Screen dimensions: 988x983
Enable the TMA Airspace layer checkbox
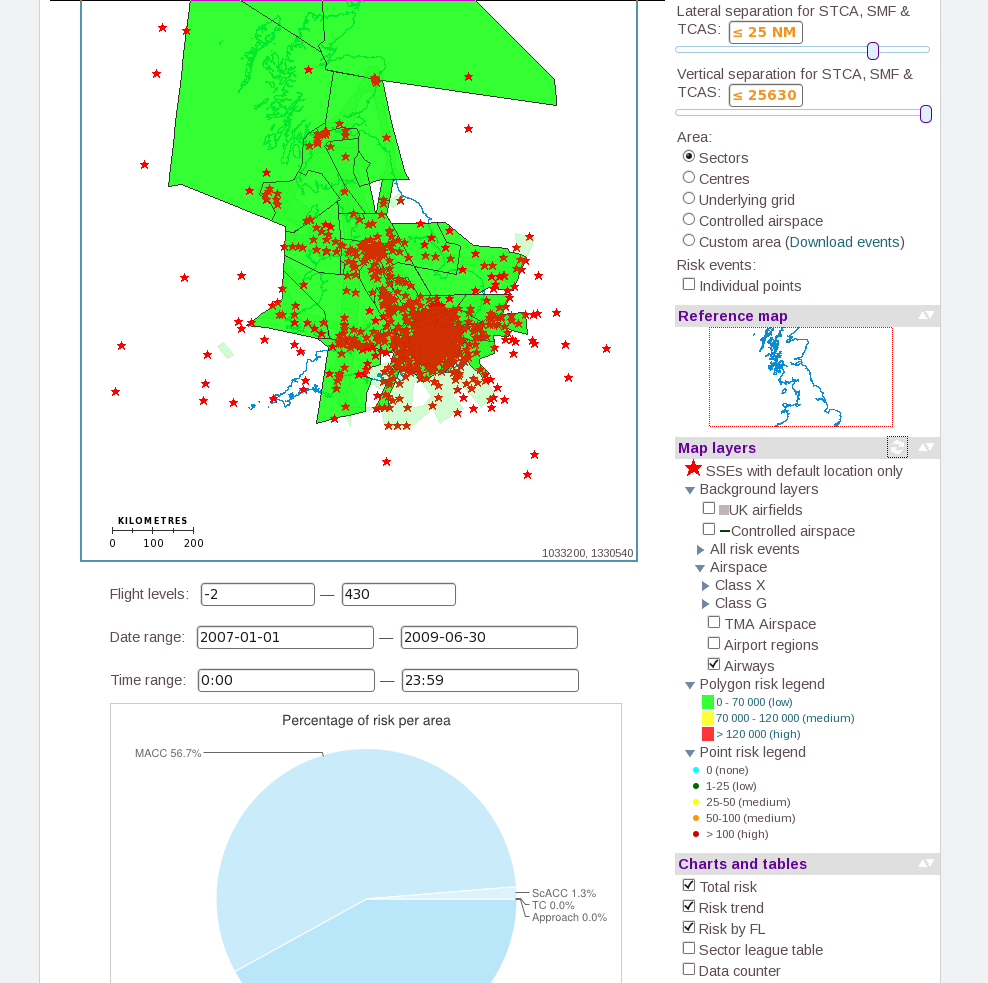[714, 622]
